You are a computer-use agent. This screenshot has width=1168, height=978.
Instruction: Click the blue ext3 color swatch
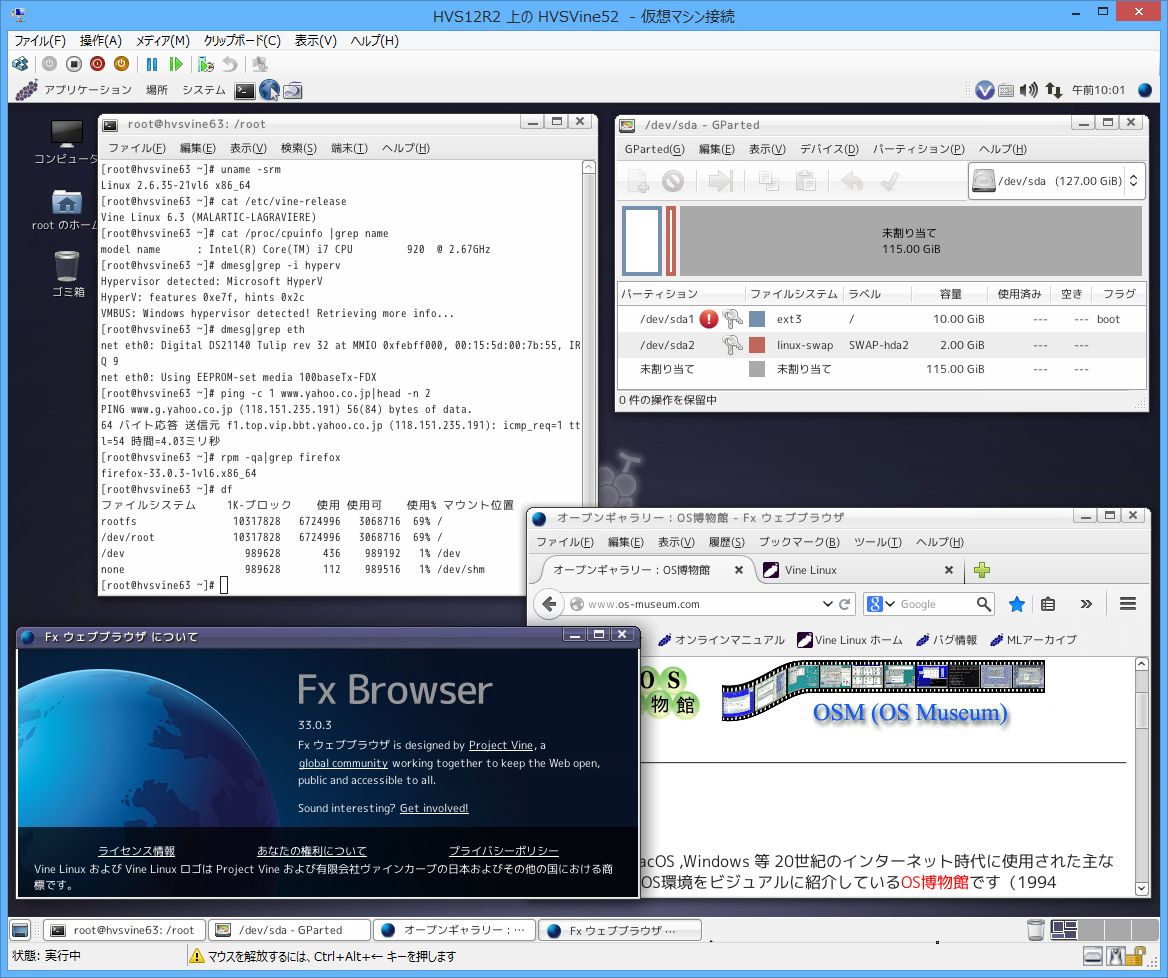click(x=757, y=319)
